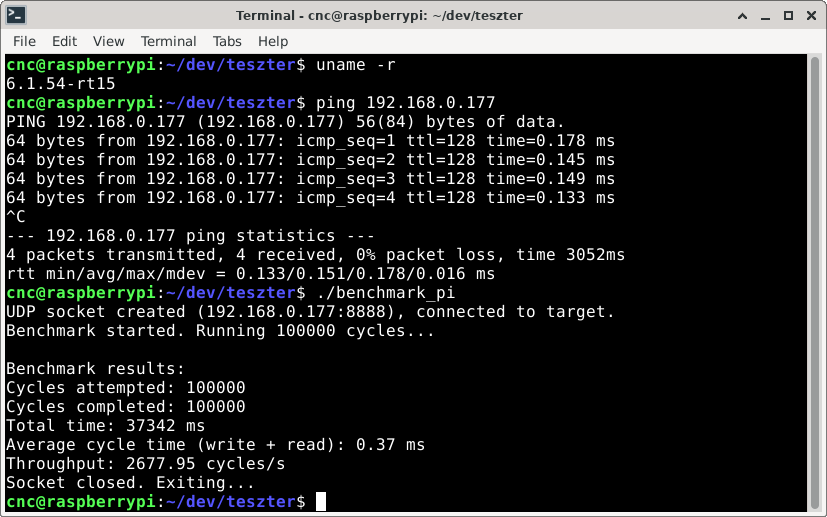827x517 pixels.
Task: Click the '^C' interrupt line
Action: tap(16, 216)
